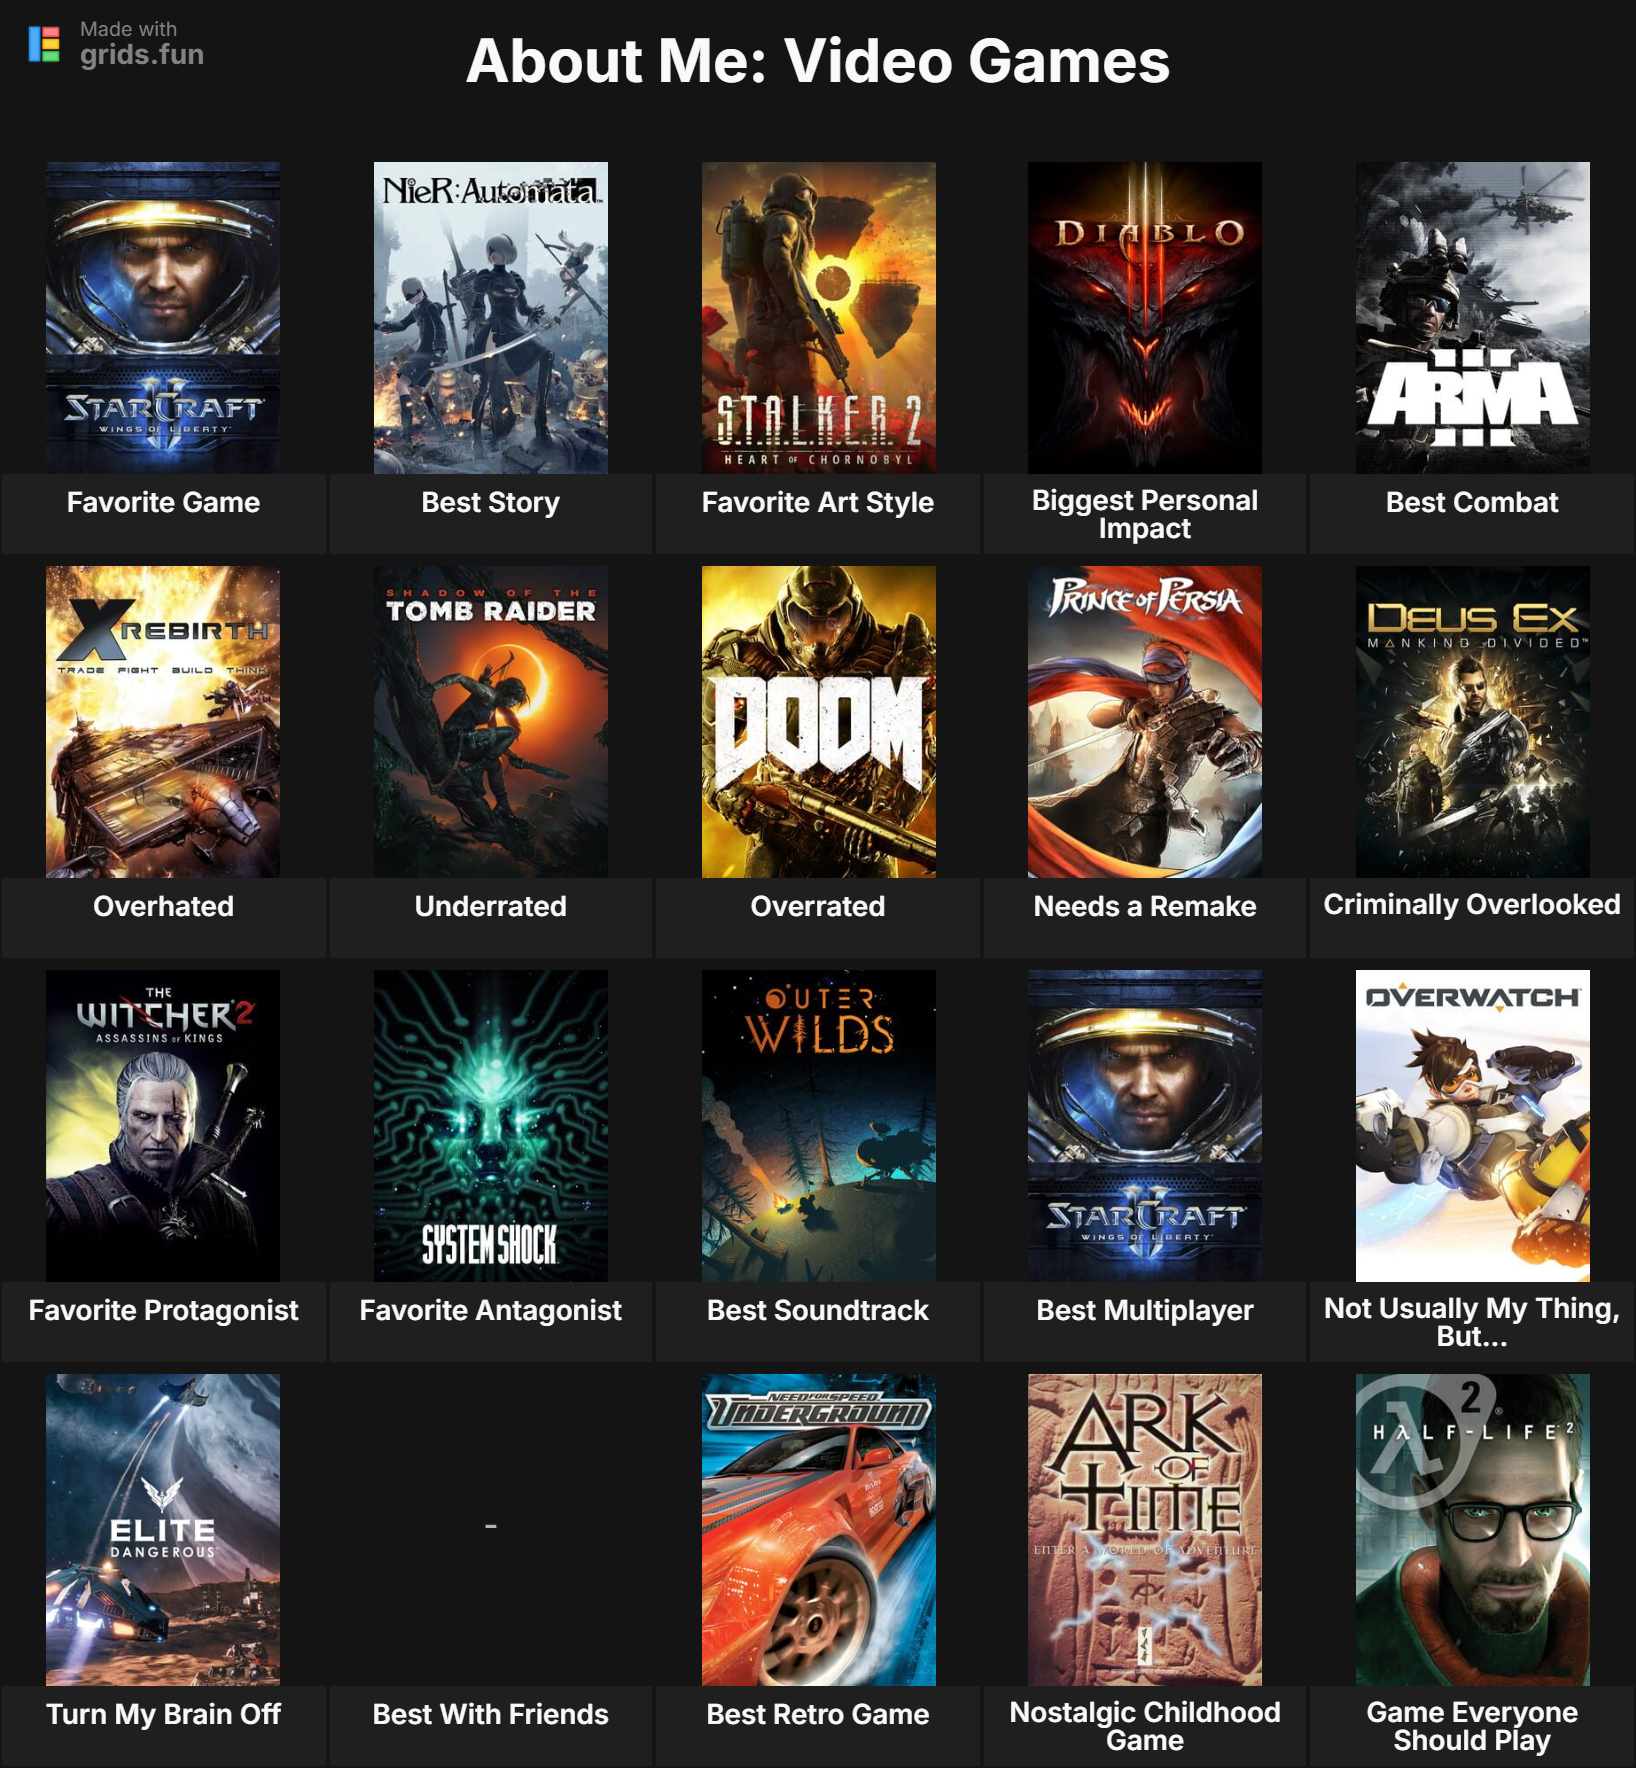Select the X Rebirth cover image
The height and width of the screenshot is (1768, 1636).
click(x=163, y=722)
